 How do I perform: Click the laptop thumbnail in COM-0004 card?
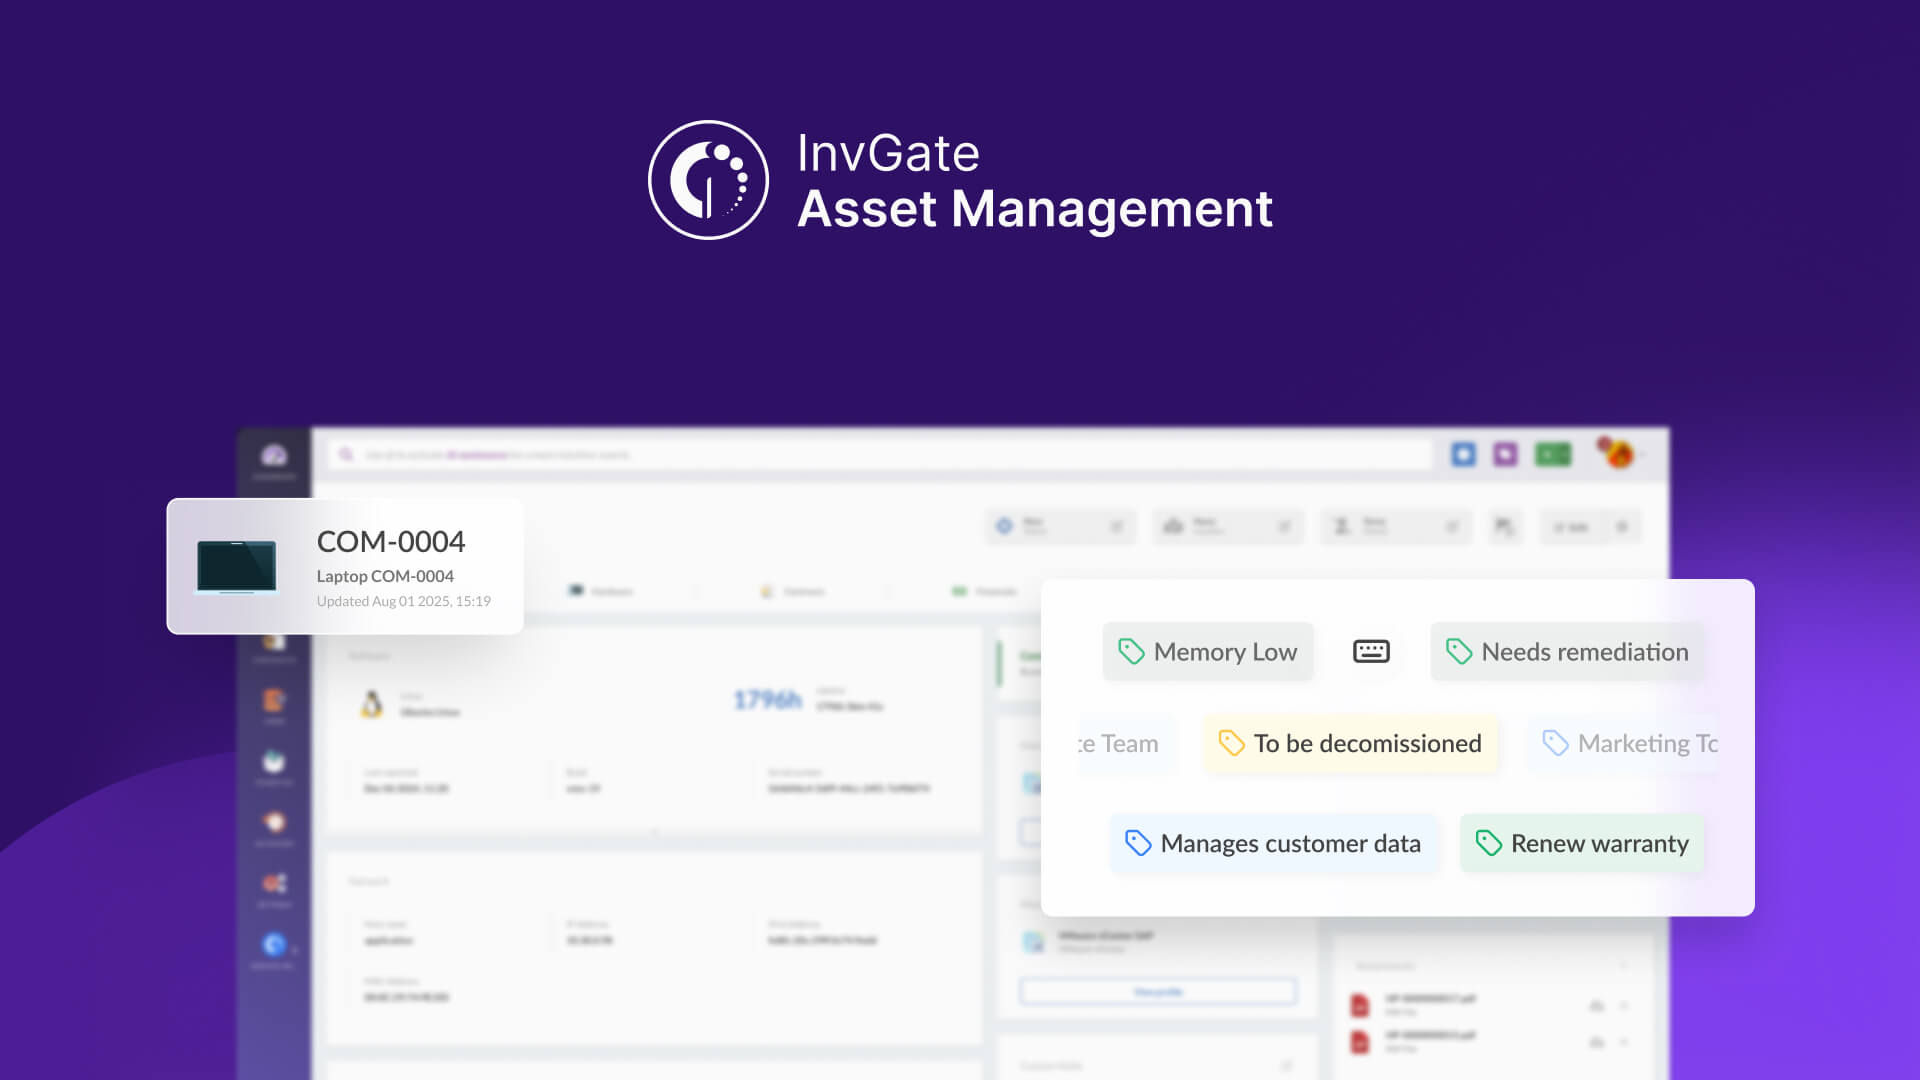click(x=236, y=567)
